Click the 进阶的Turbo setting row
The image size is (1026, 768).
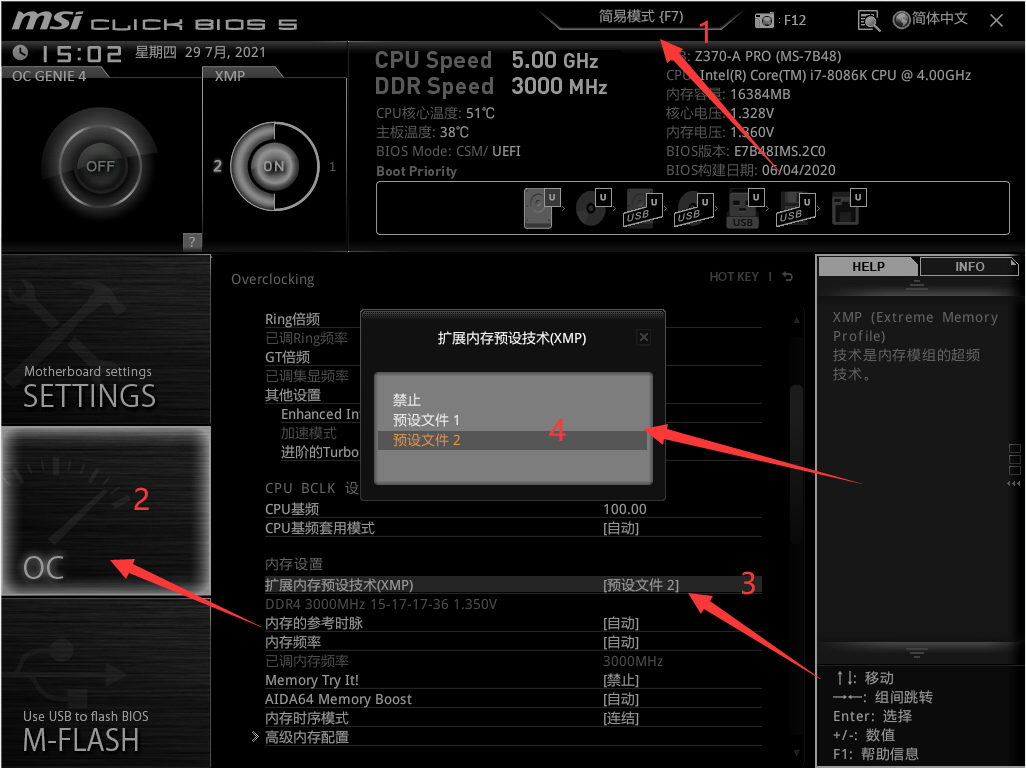[x=319, y=452]
